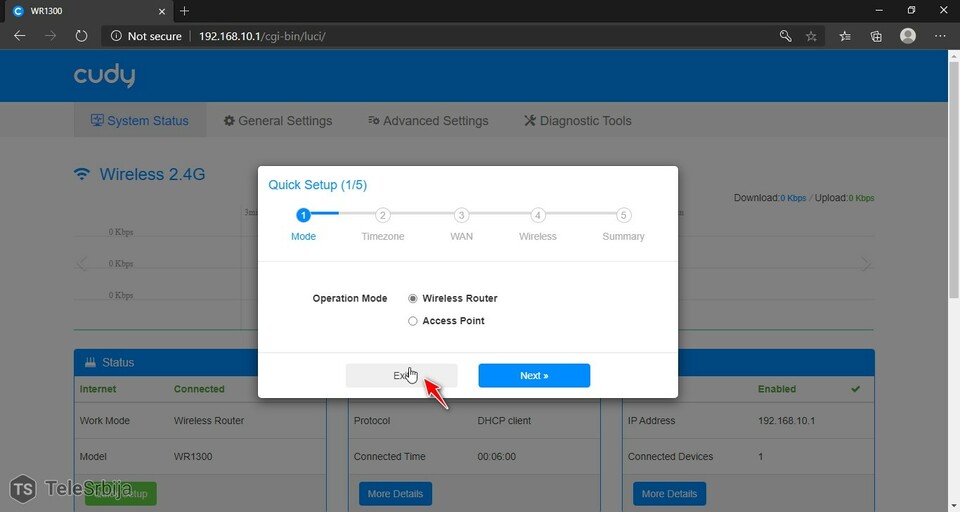960x512 pixels.
Task: Click the Cudy logo
Action: (x=104, y=76)
